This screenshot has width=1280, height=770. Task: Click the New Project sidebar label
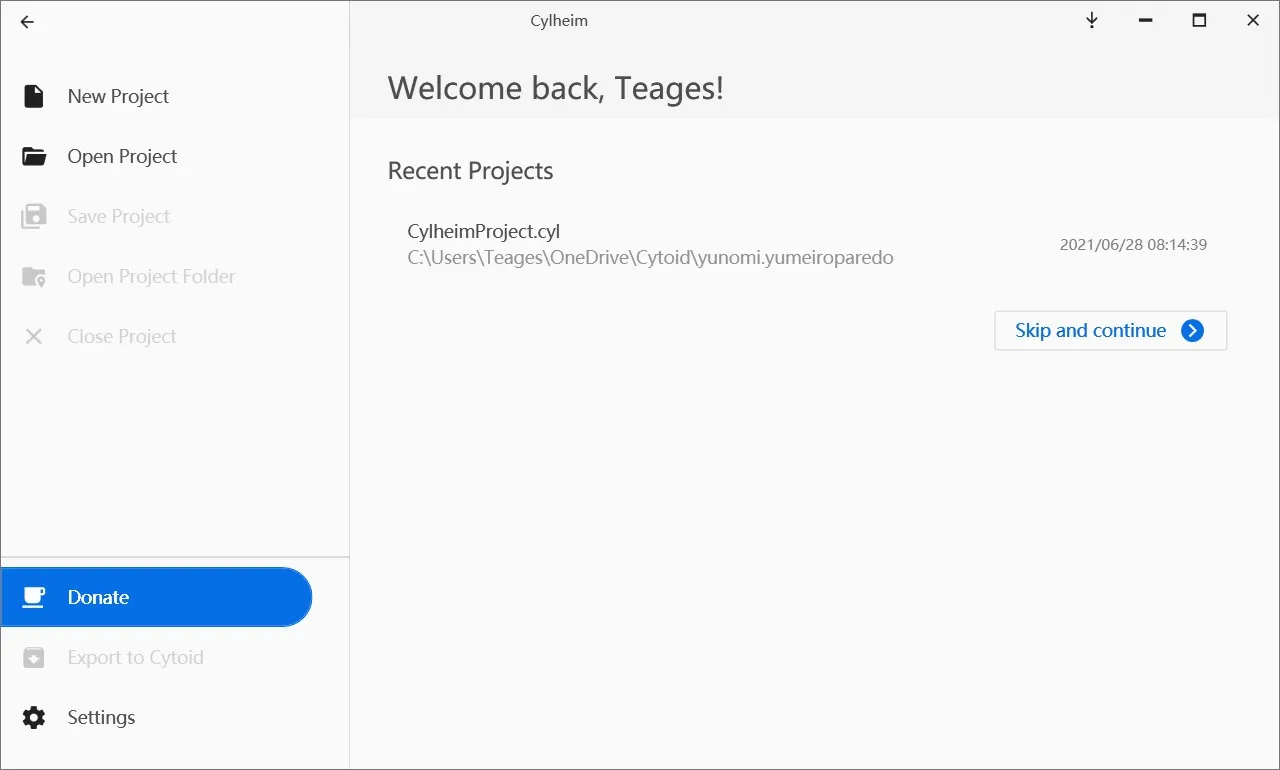pos(118,95)
